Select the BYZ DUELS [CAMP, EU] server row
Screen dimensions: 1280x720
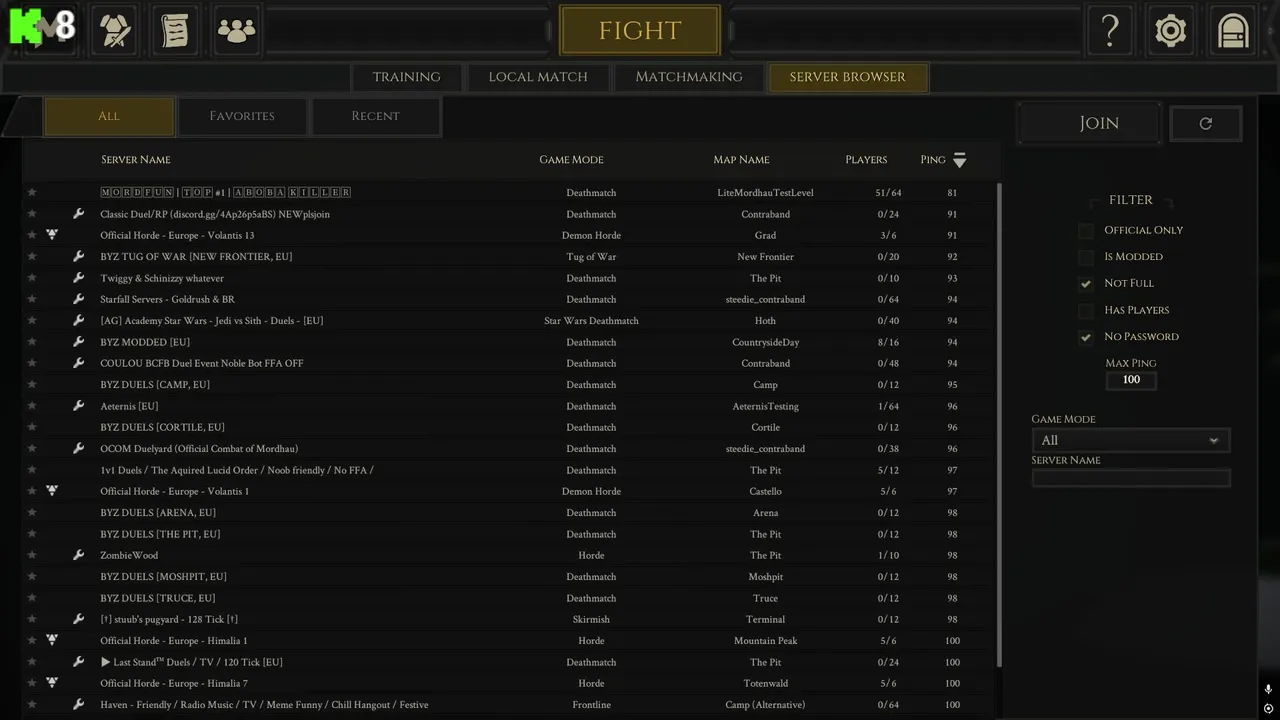click(510, 385)
